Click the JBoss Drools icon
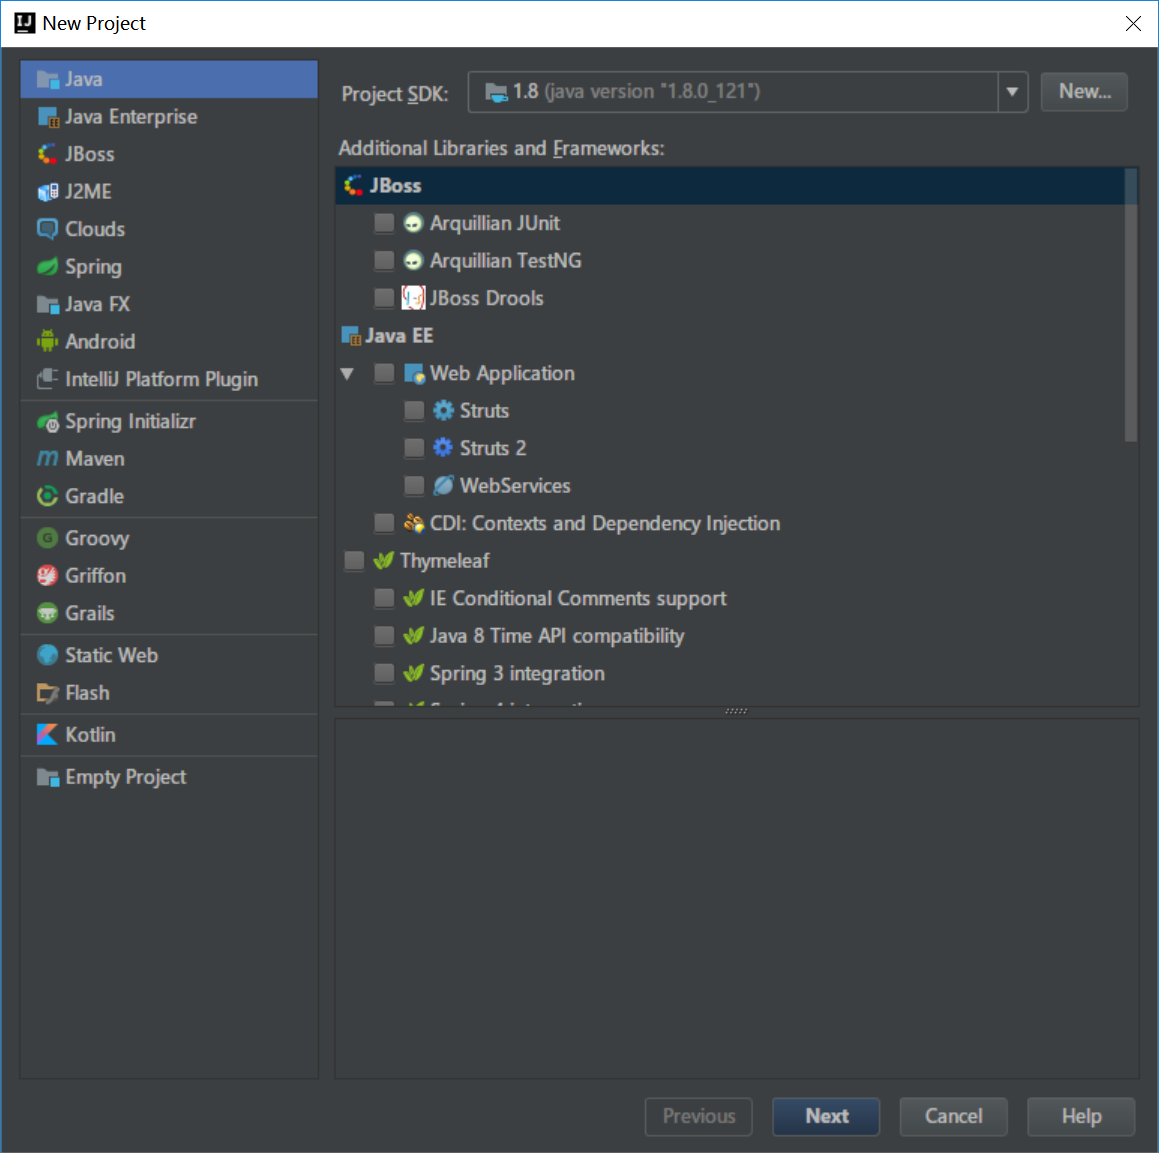This screenshot has width=1159, height=1153. pyautogui.click(x=413, y=298)
